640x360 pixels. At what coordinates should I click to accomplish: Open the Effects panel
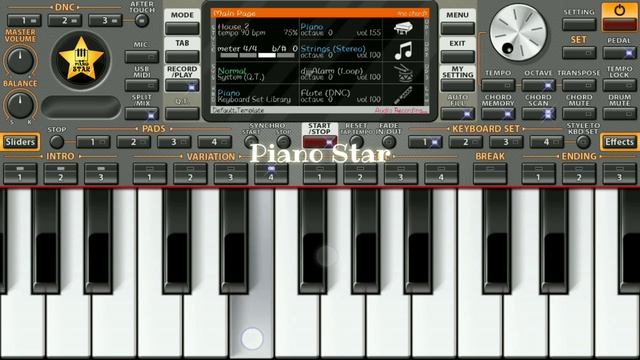click(620, 142)
